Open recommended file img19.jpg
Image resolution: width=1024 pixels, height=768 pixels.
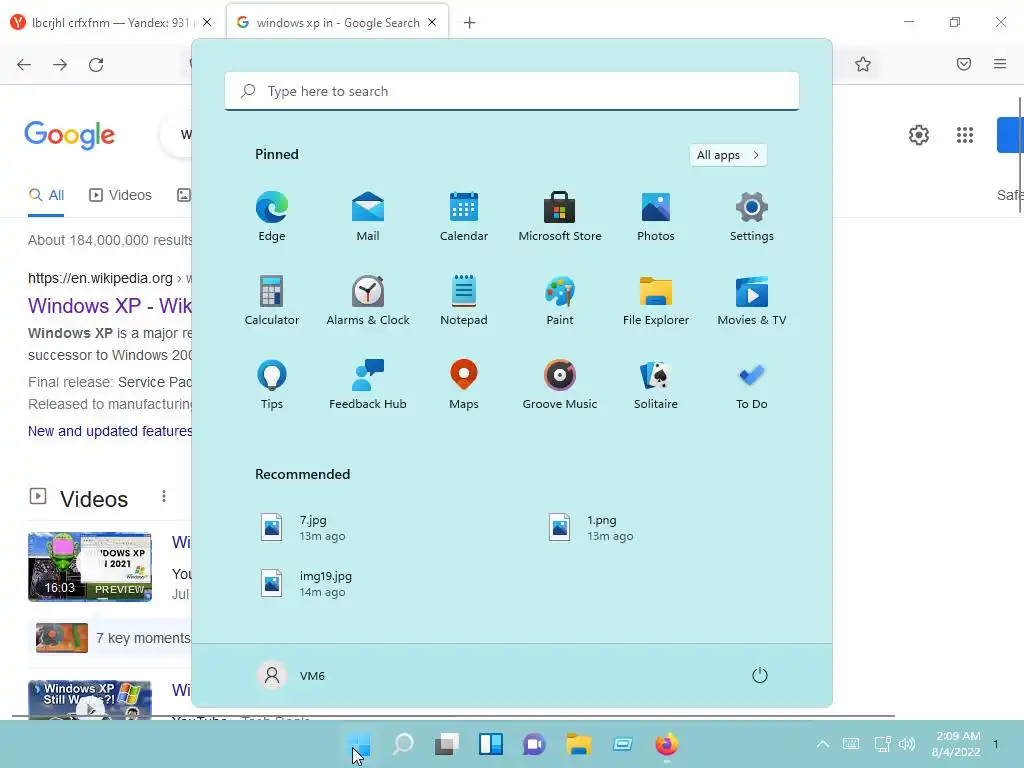[x=307, y=584]
